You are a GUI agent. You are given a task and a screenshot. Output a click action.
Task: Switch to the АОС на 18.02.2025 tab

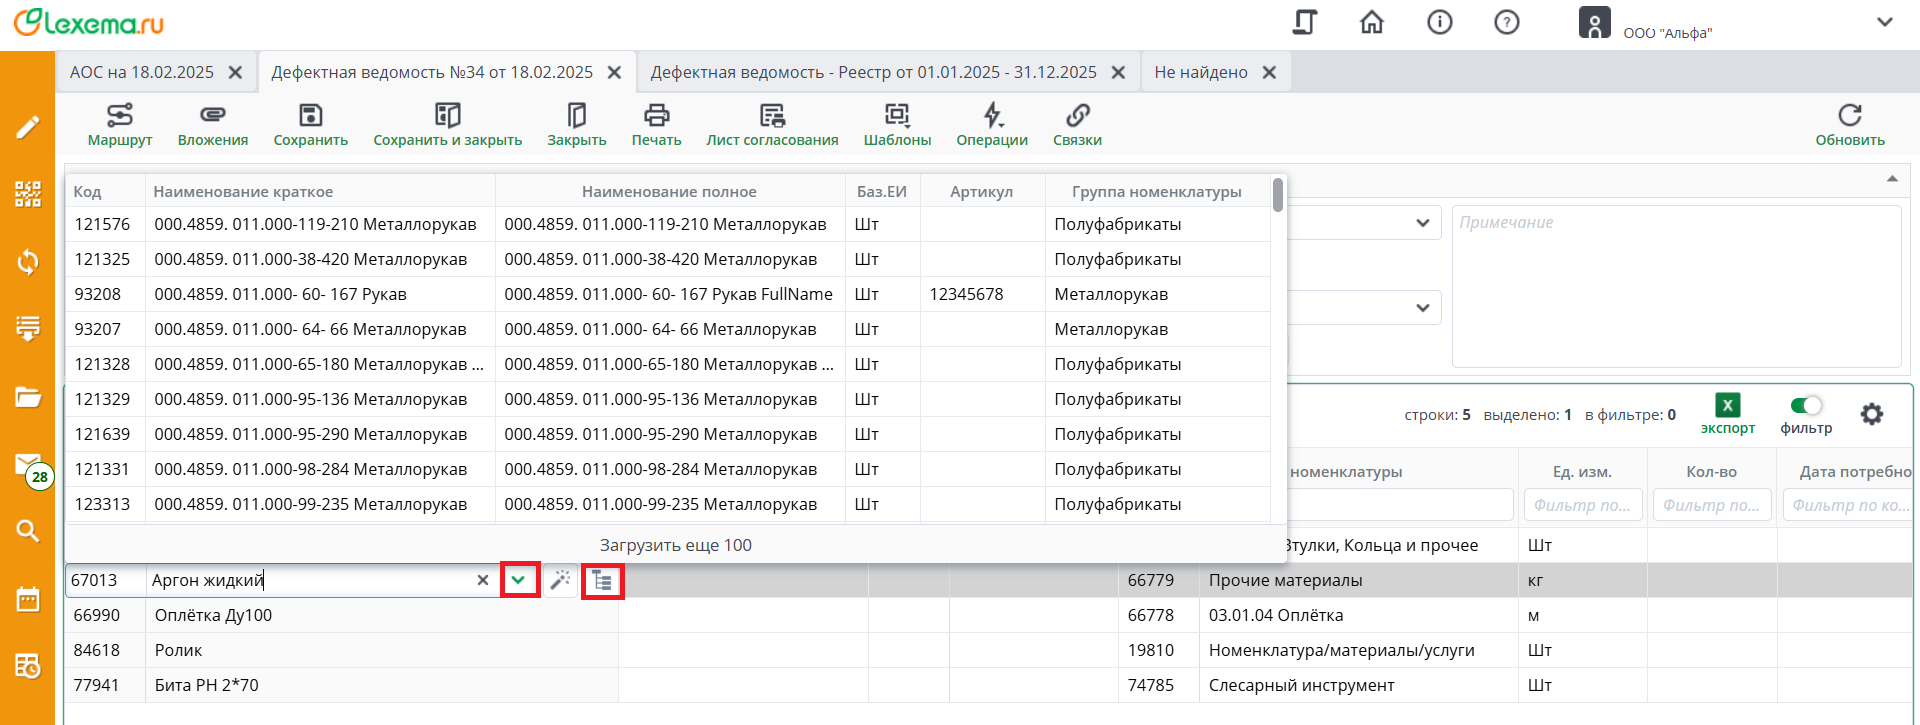point(142,72)
